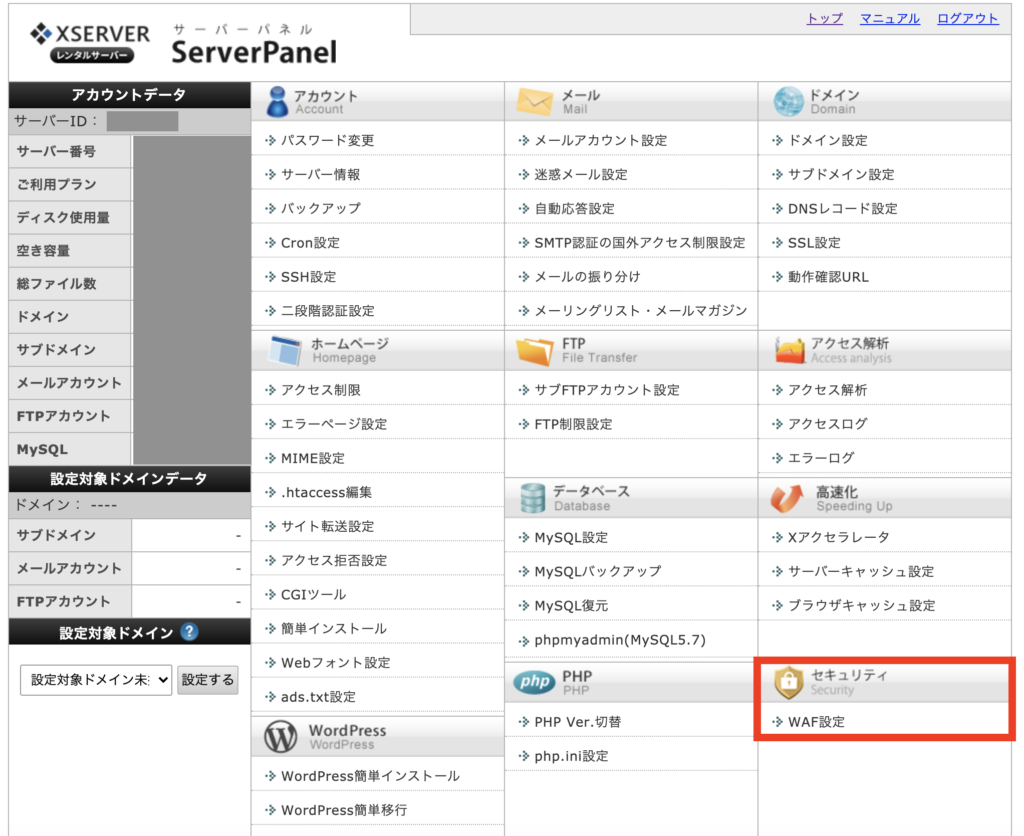Click the Database cylinder icon
Viewport: 1024px width, 836px height.
(x=532, y=498)
